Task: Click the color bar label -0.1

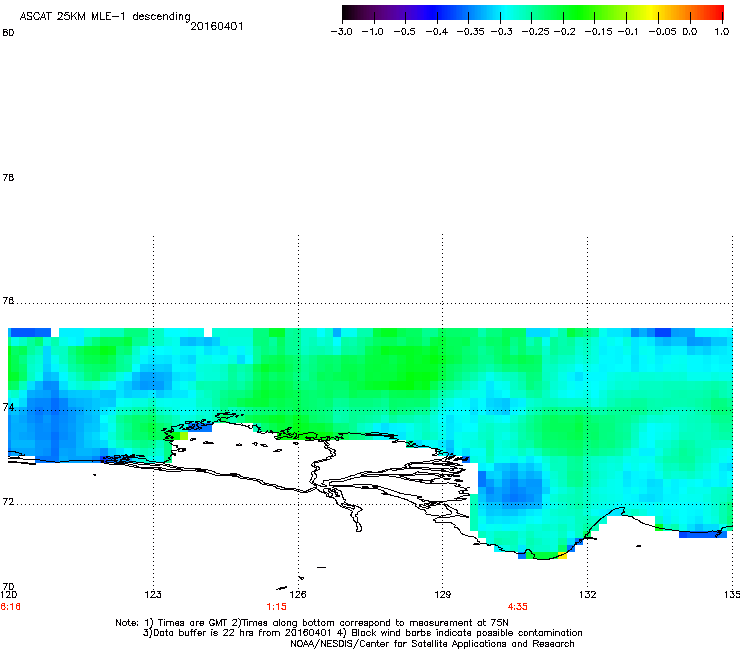Action: pos(628,32)
